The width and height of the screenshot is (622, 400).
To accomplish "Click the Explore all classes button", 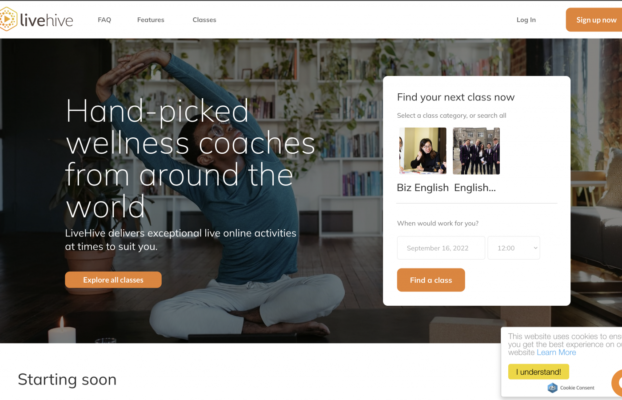I will tap(113, 280).
